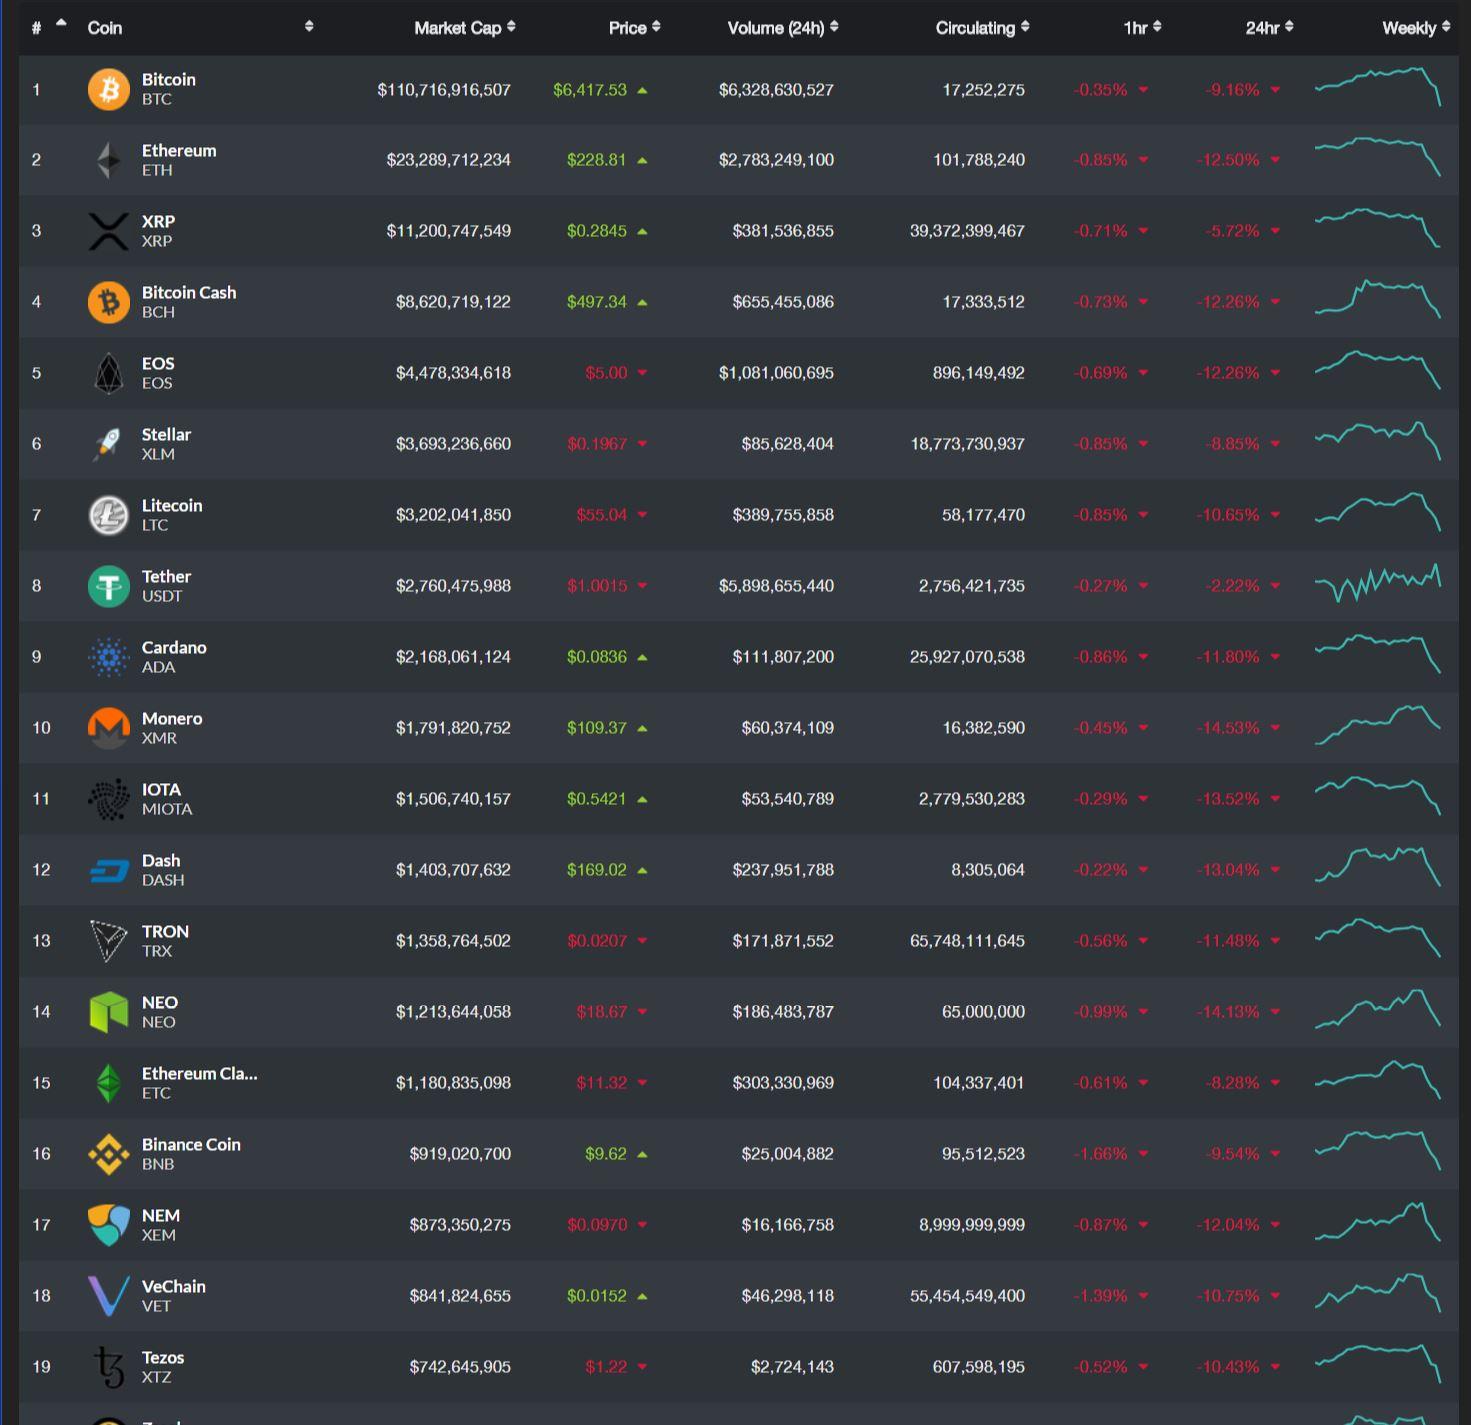
Task: Click NEM circulating 8,999,999,999
Action: point(972,1225)
